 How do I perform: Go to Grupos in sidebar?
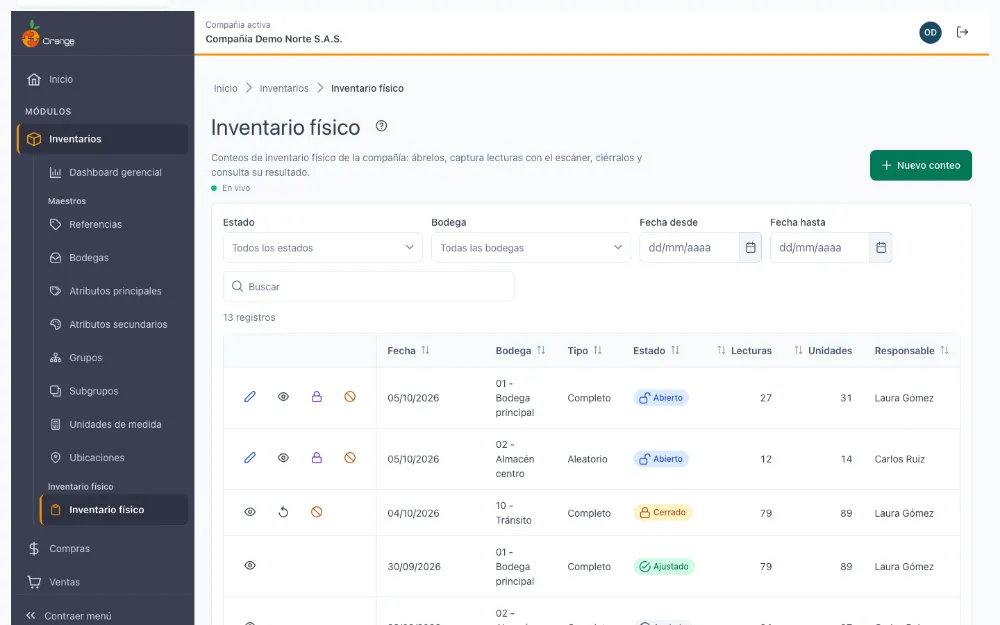tap(114, 358)
